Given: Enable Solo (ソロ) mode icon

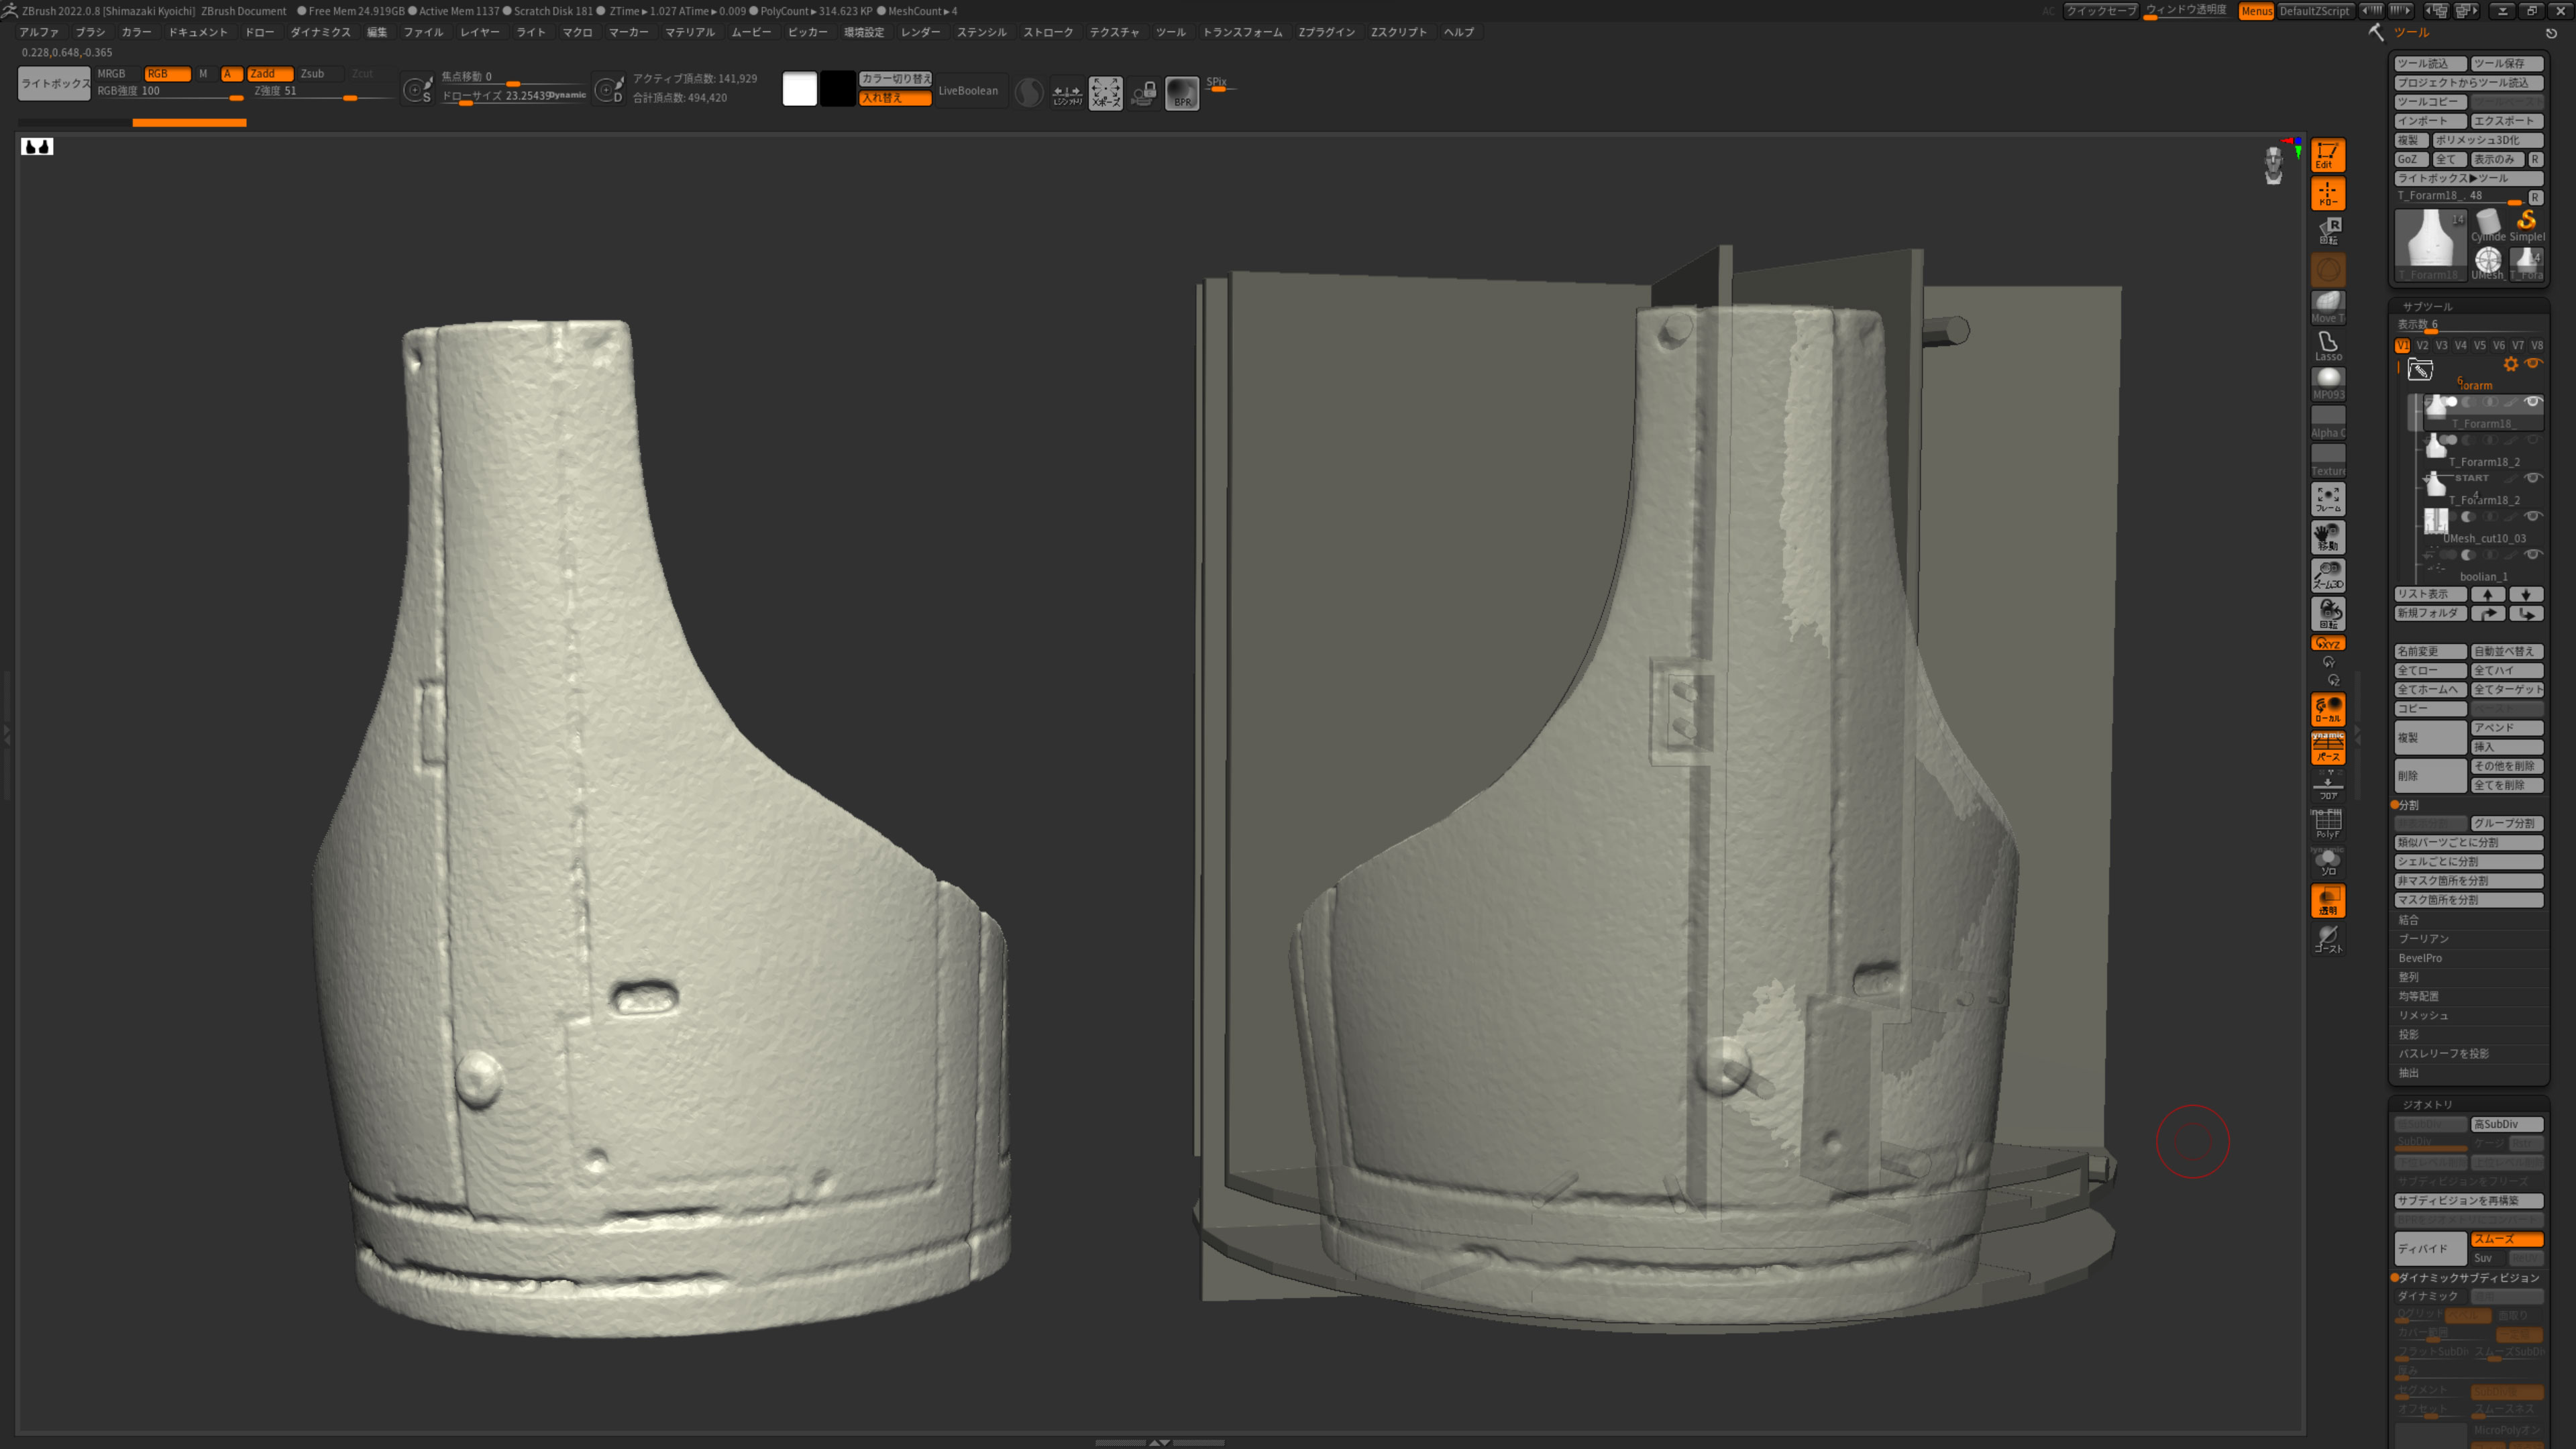Looking at the screenshot, I should (2327, 861).
